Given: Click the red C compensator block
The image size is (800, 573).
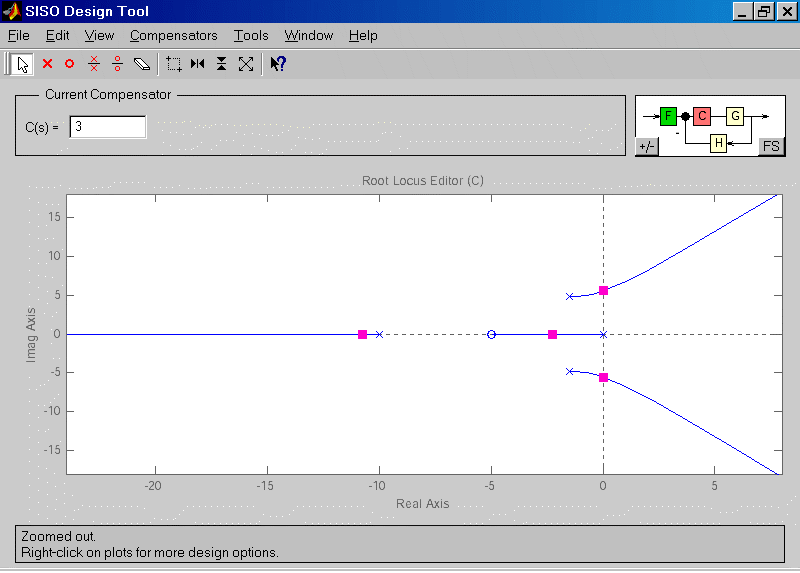Looking at the screenshot, I should click(702, 116).
